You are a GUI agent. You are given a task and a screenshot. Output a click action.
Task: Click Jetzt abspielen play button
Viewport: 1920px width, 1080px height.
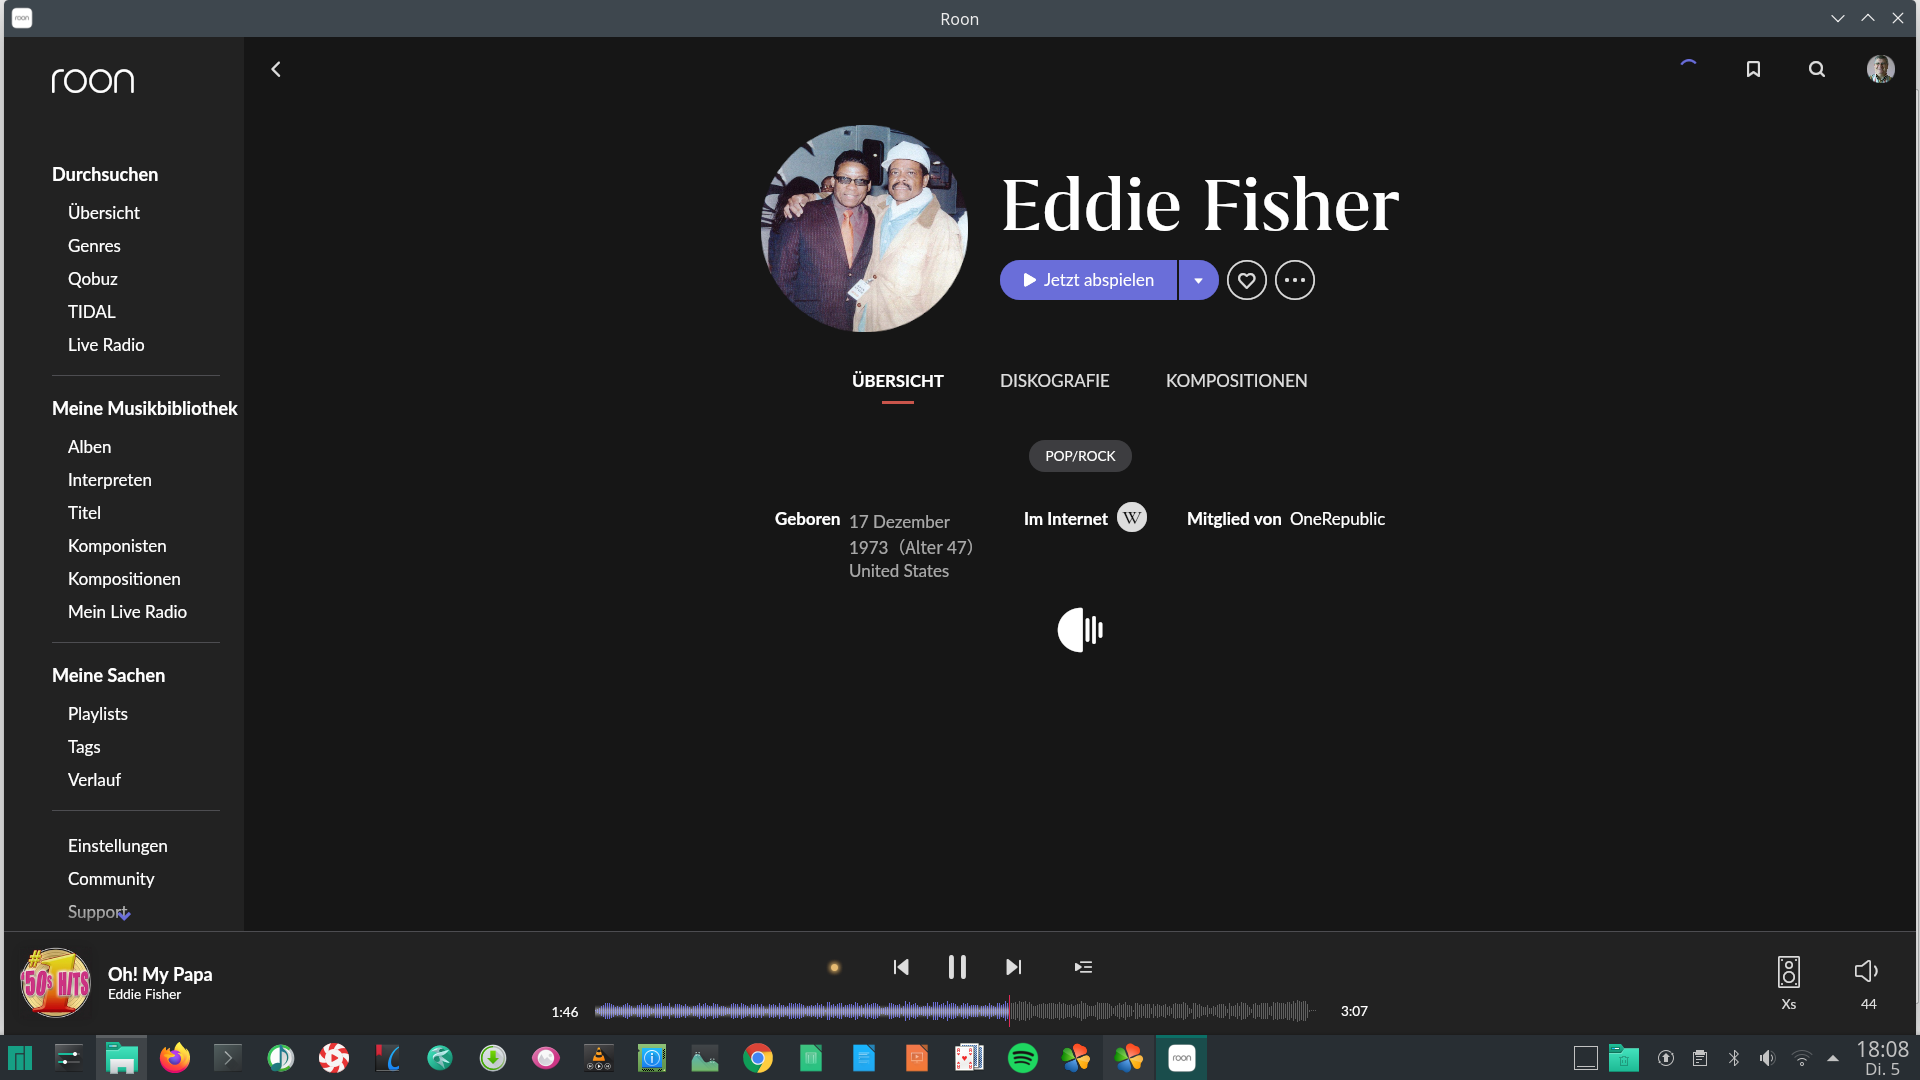(1088, 280)
